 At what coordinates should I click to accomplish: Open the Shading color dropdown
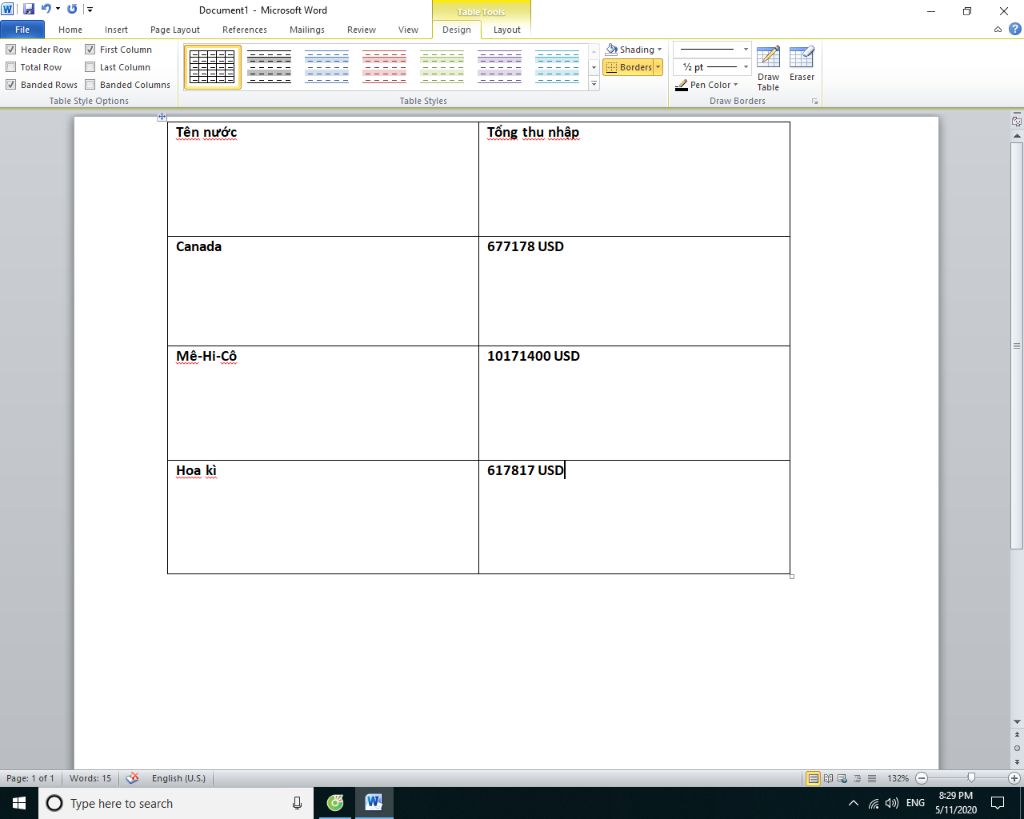tap(660, 49)
